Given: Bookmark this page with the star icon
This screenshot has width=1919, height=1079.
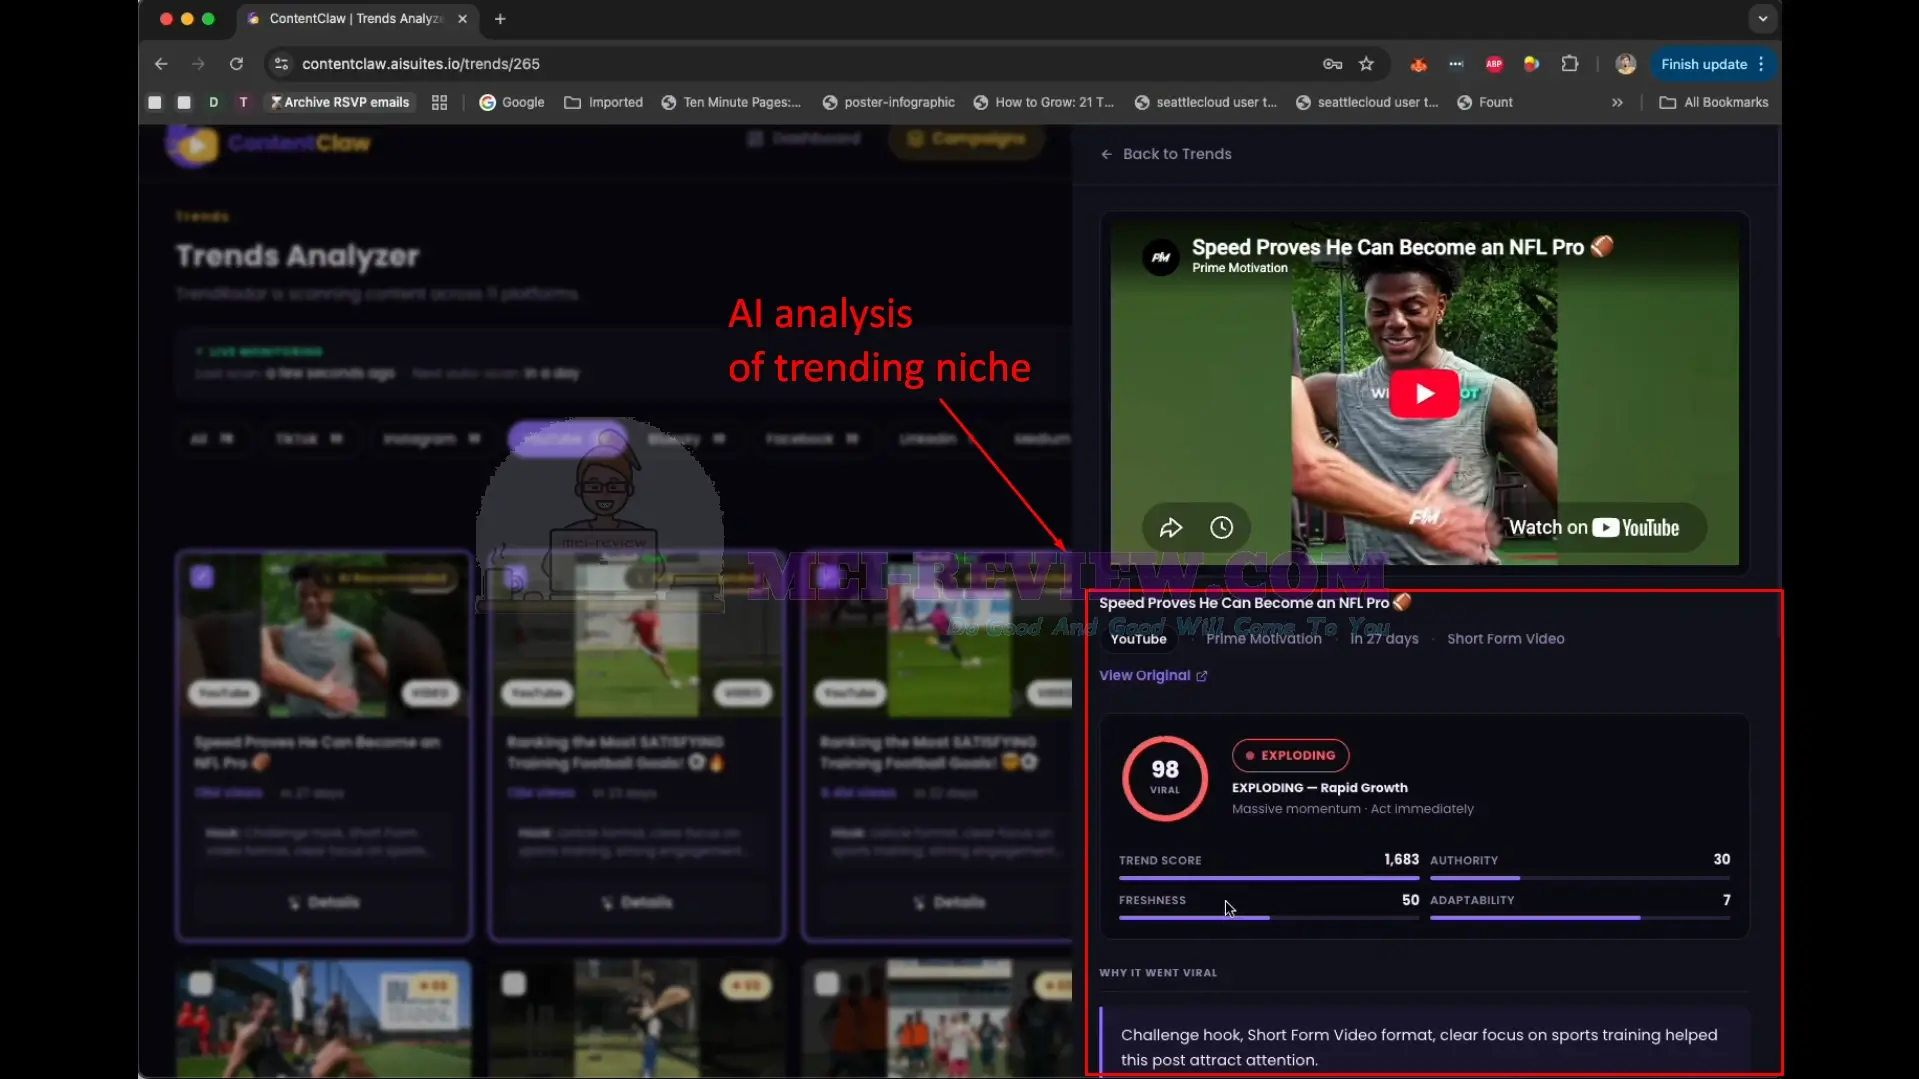Looking at the screenshot, I should coord(1366,64).
